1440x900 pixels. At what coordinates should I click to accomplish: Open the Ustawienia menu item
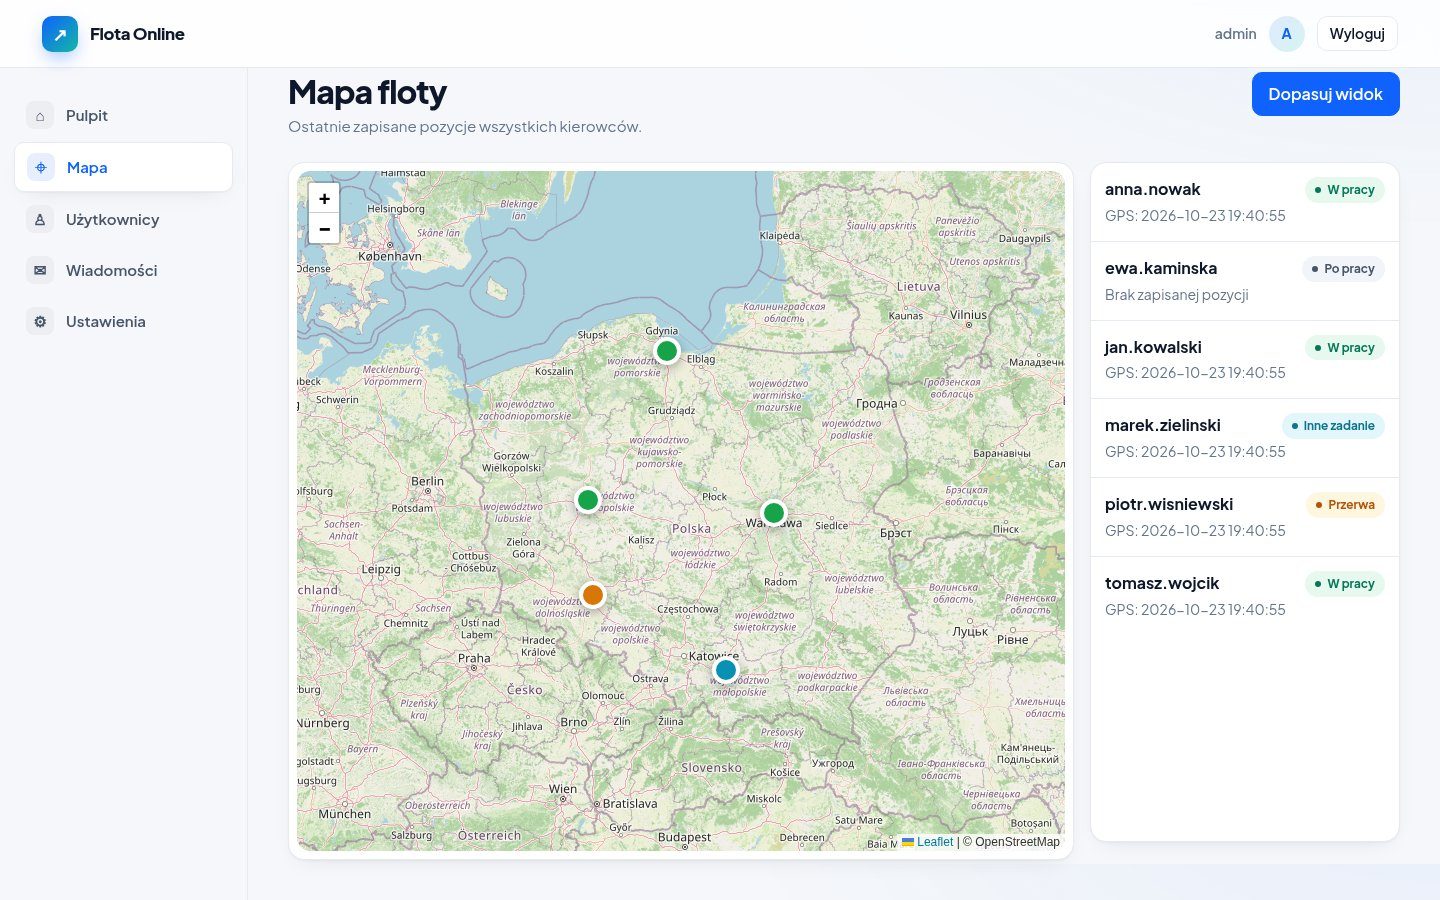click(x=123, y=322)
